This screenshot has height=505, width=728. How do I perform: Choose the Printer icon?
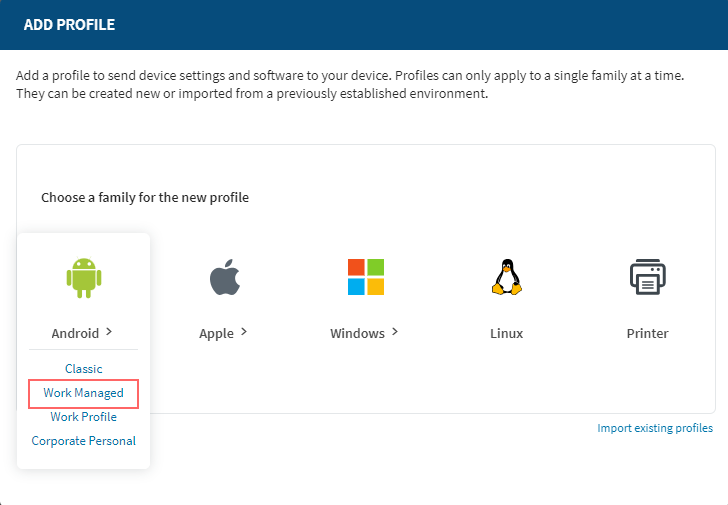coord(648,277)
